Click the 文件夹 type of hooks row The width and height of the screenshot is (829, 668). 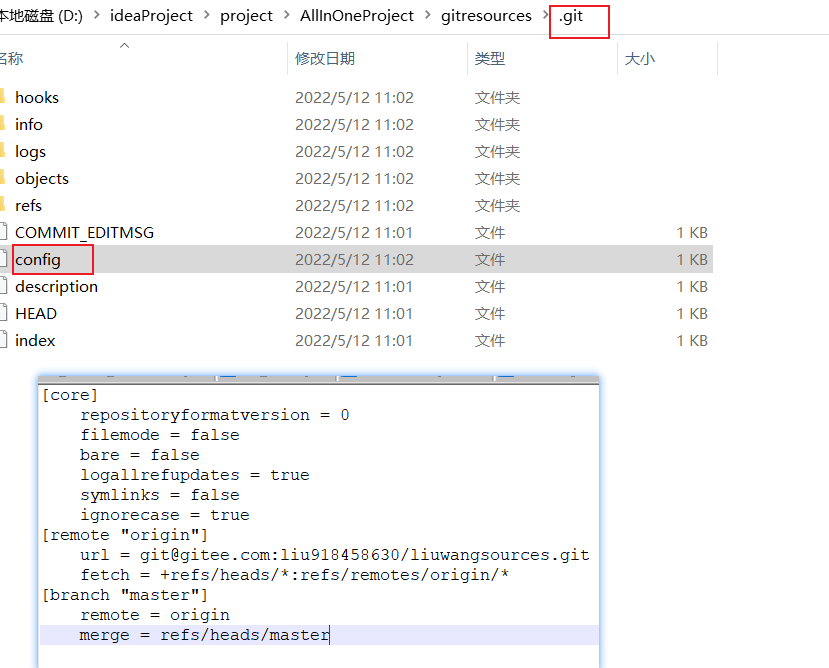coord(498,98)
